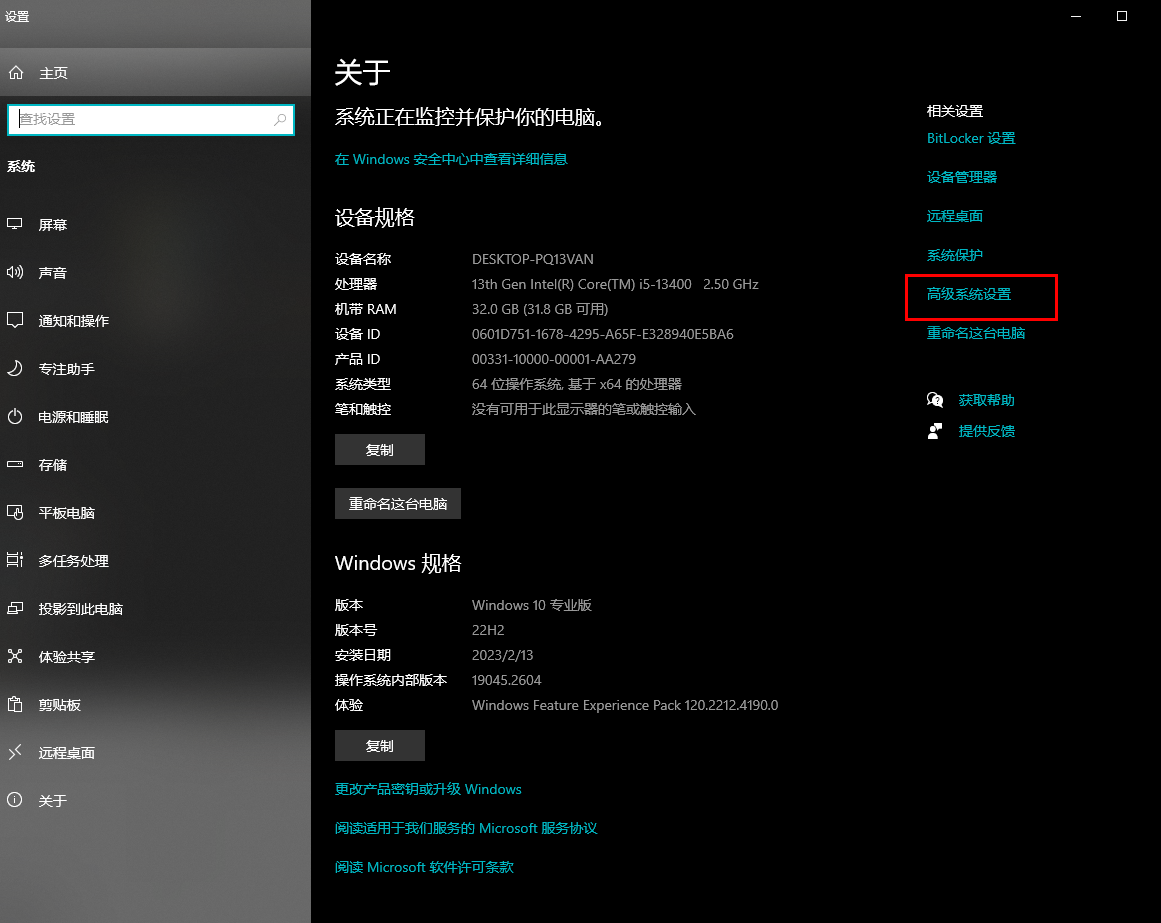Click the 获取帮助 text link

[986, 400]
